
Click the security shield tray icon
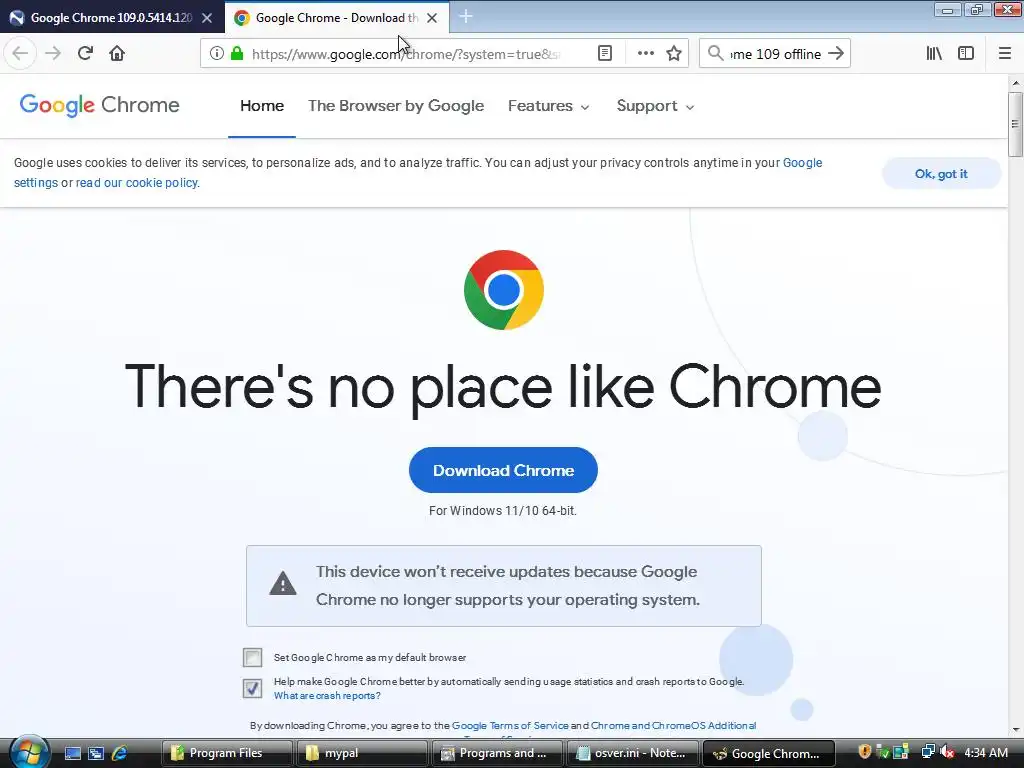(864, 752)
